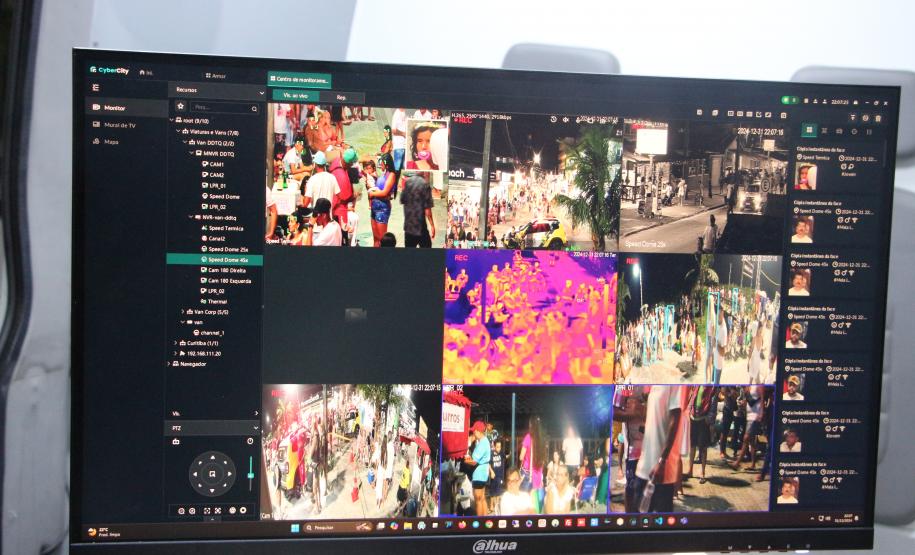915x555 pixels.
Task: Click the thermal camera video tile
Action: (x=529, y=317)
